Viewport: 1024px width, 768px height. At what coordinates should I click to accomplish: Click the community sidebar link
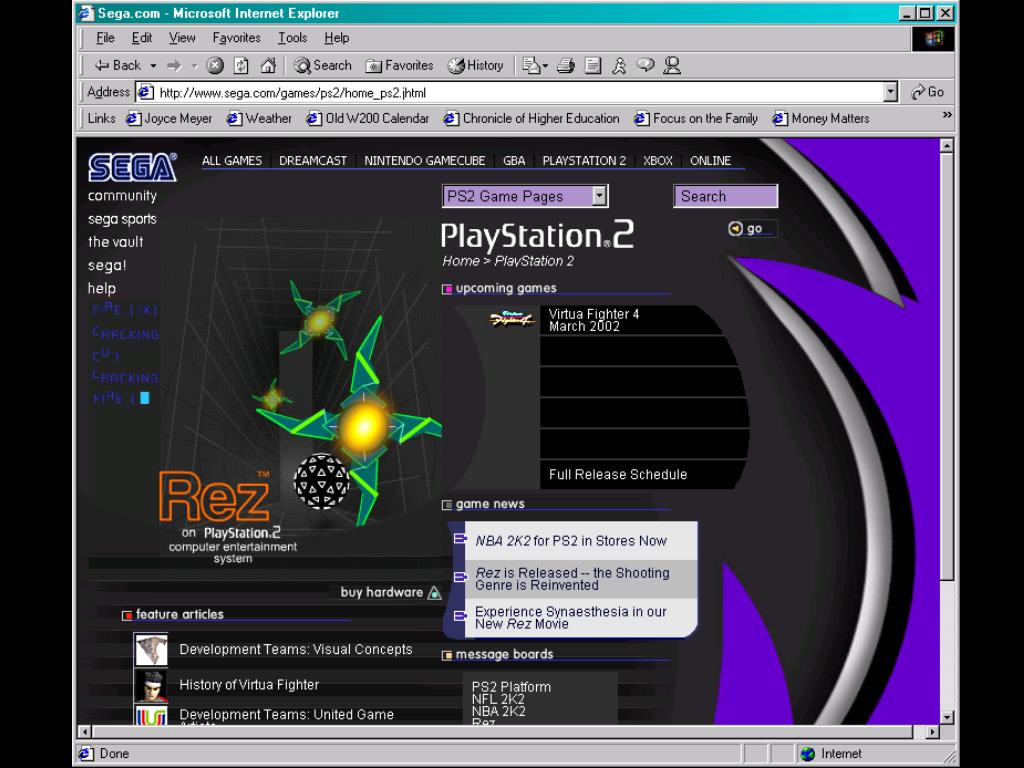tap(122, 196)
